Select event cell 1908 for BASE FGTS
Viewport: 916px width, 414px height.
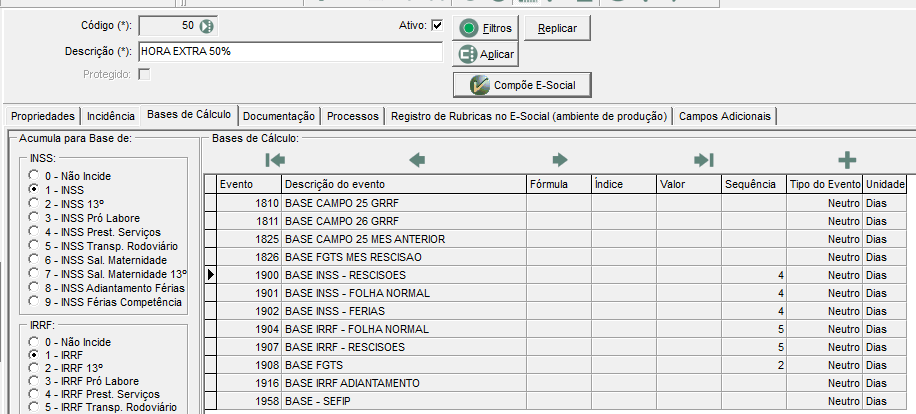point(249,366)
